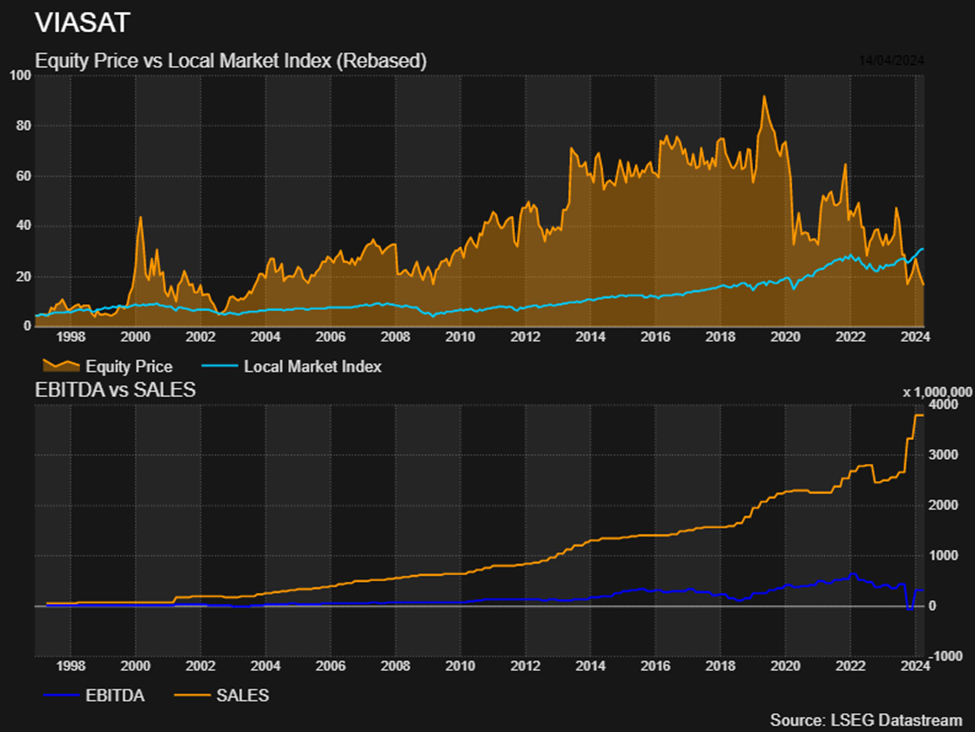Click the 'Source: LSEG Datastream' credit
Screen dimensions: 975x732
pos(866,720)
